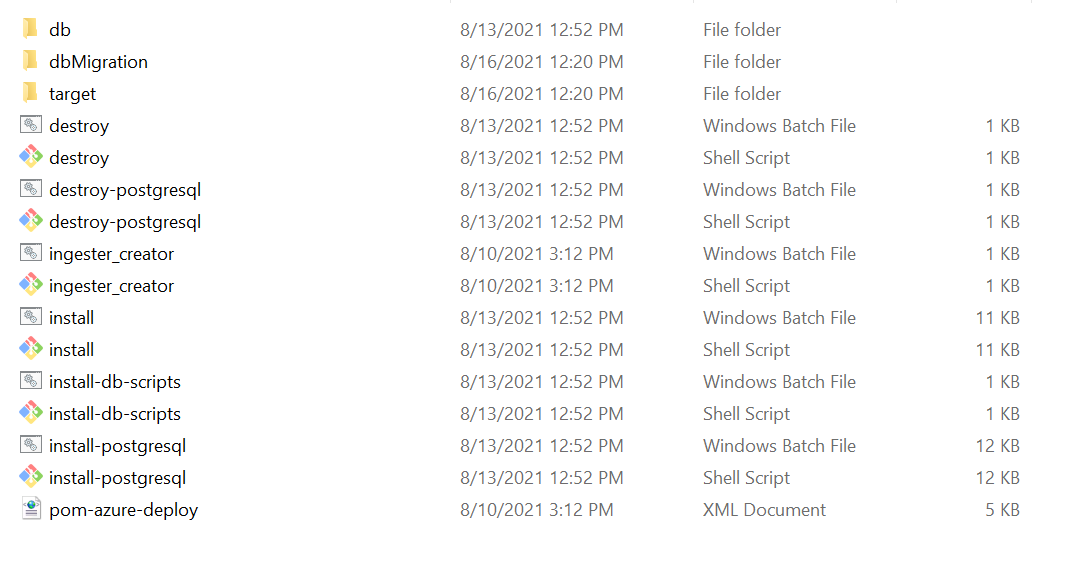Select the install-postgresql shell script icon

click(x=31, y=477)
